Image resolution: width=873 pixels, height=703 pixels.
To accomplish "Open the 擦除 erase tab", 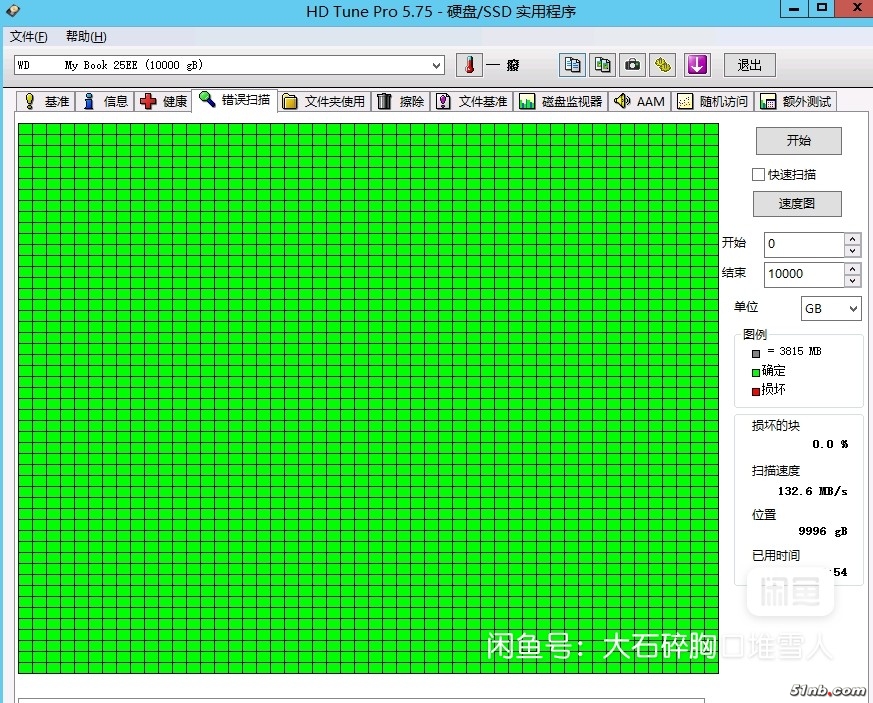I will (x=400, y=101).
